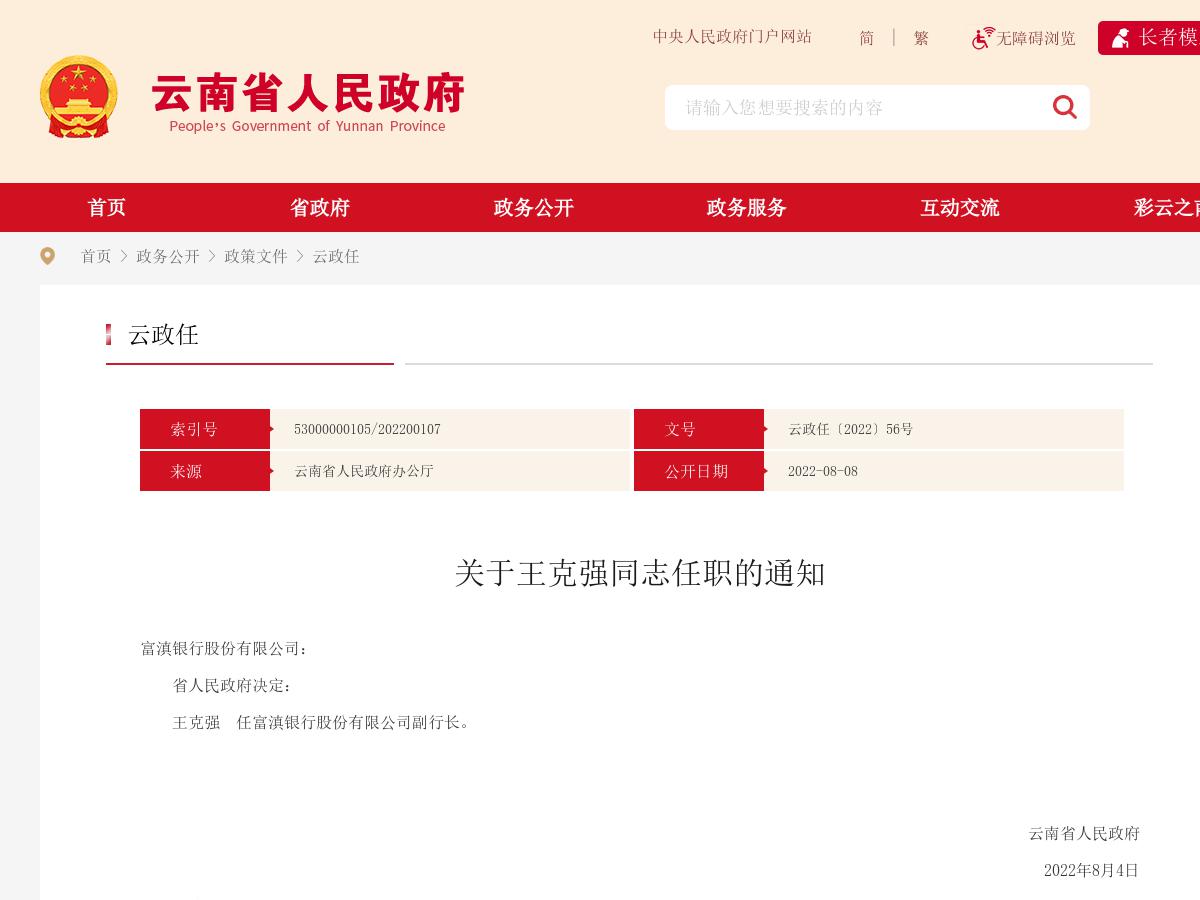The width and height of the screenshot is (1200, 900).
Task: Click the 索引号 label cell
Action: (x=205, y=429)
